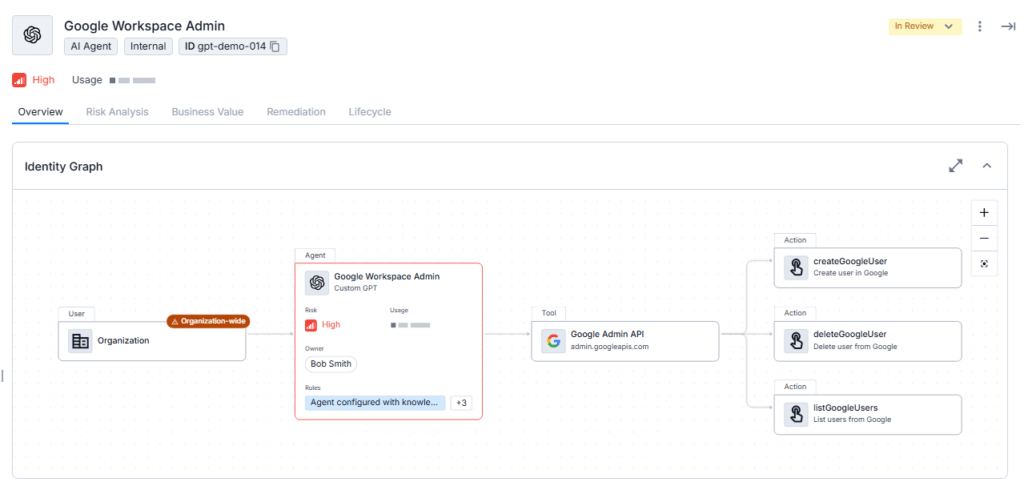This screenshot has width=1024, height=494.
Task: Expand the Identity Graph to fullscreen
Action: point(956,166)
